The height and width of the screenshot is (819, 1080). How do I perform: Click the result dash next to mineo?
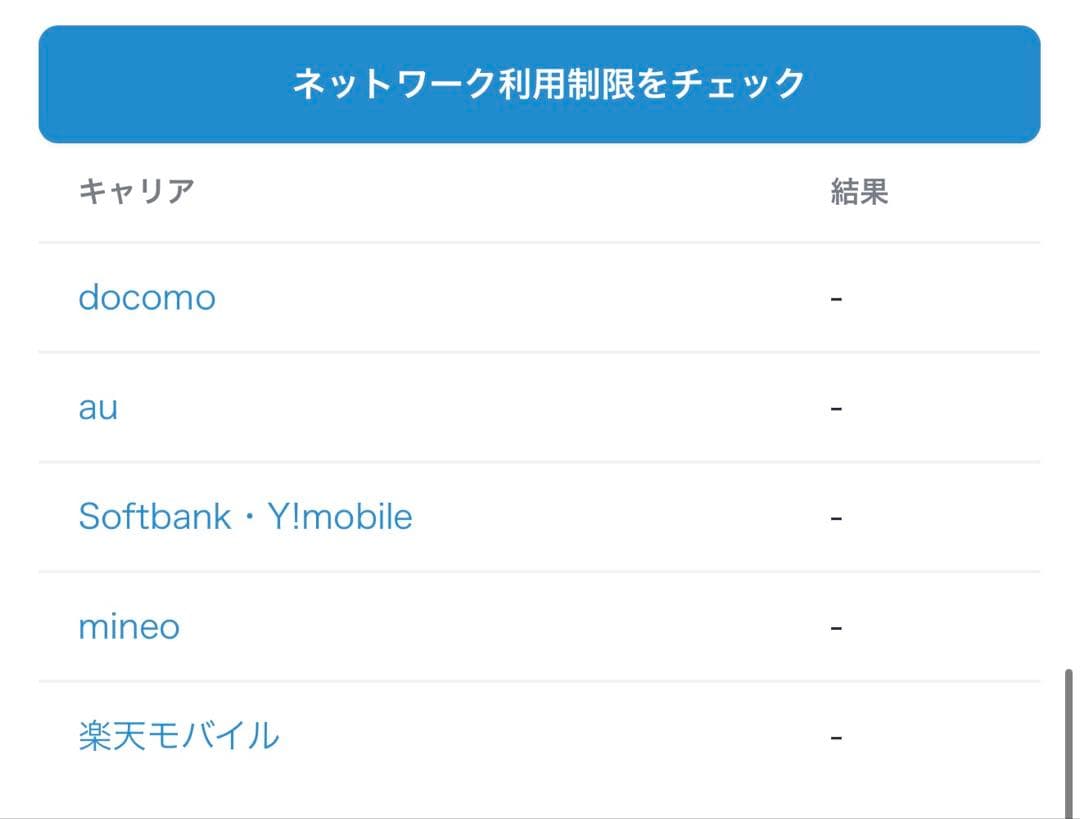pos(836,625)
